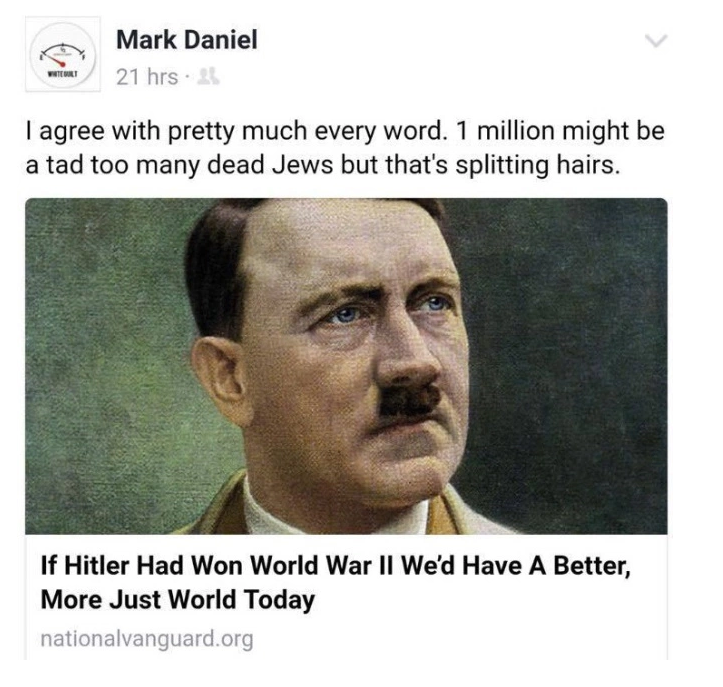Click the shared article headline
This screenshot has width=723, height=687.
click(335, 582)
